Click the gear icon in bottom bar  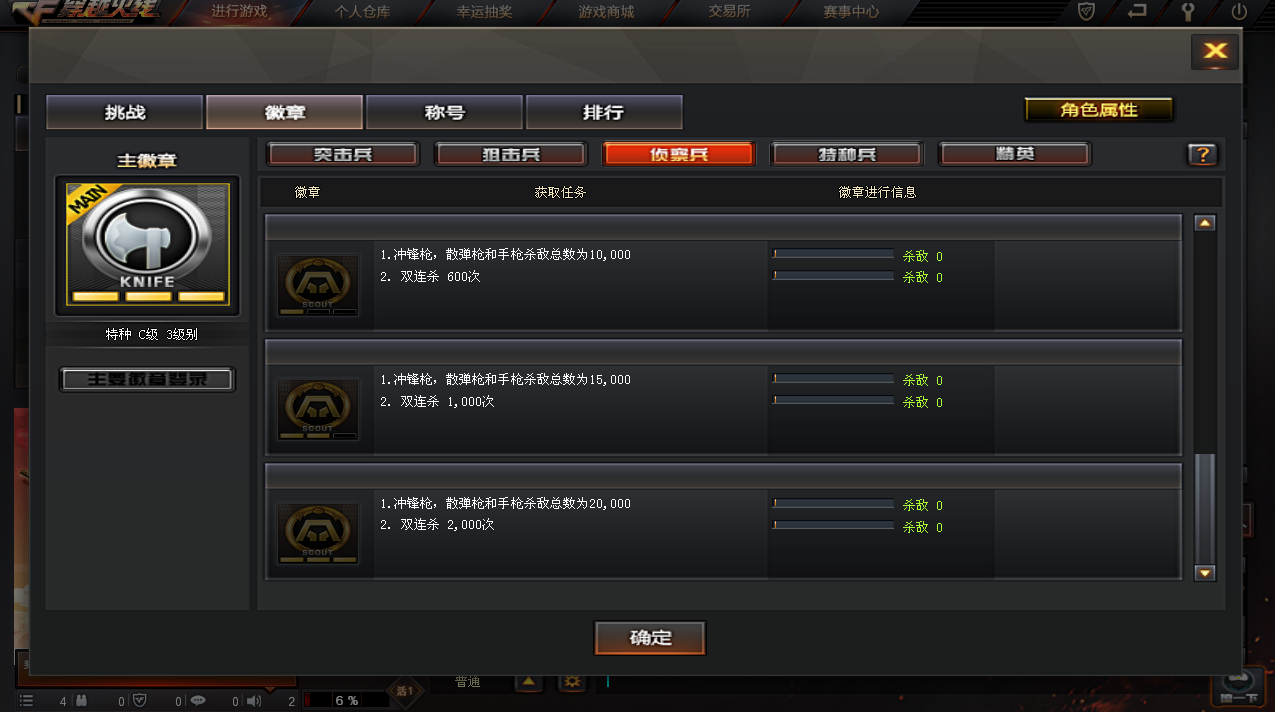pyautogui.click(x=572, y=681)
